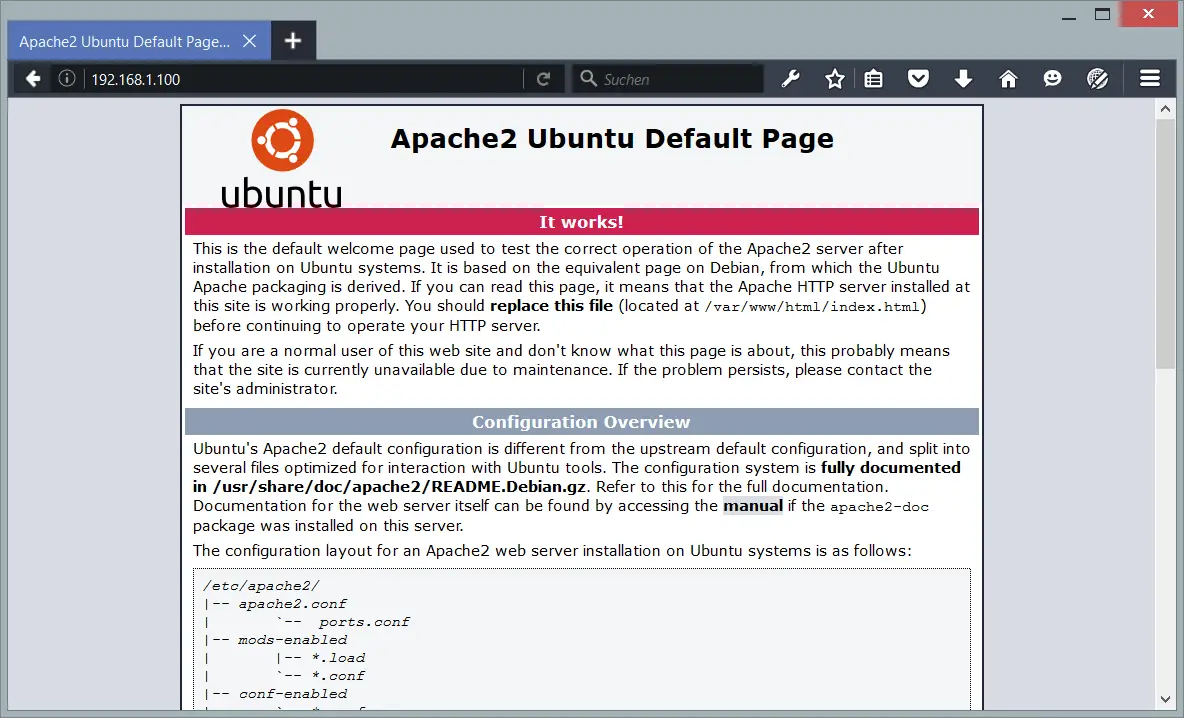The image size is (1184, 718).
Task: Save page to Pocket
Action: click(x=918, y=79)
